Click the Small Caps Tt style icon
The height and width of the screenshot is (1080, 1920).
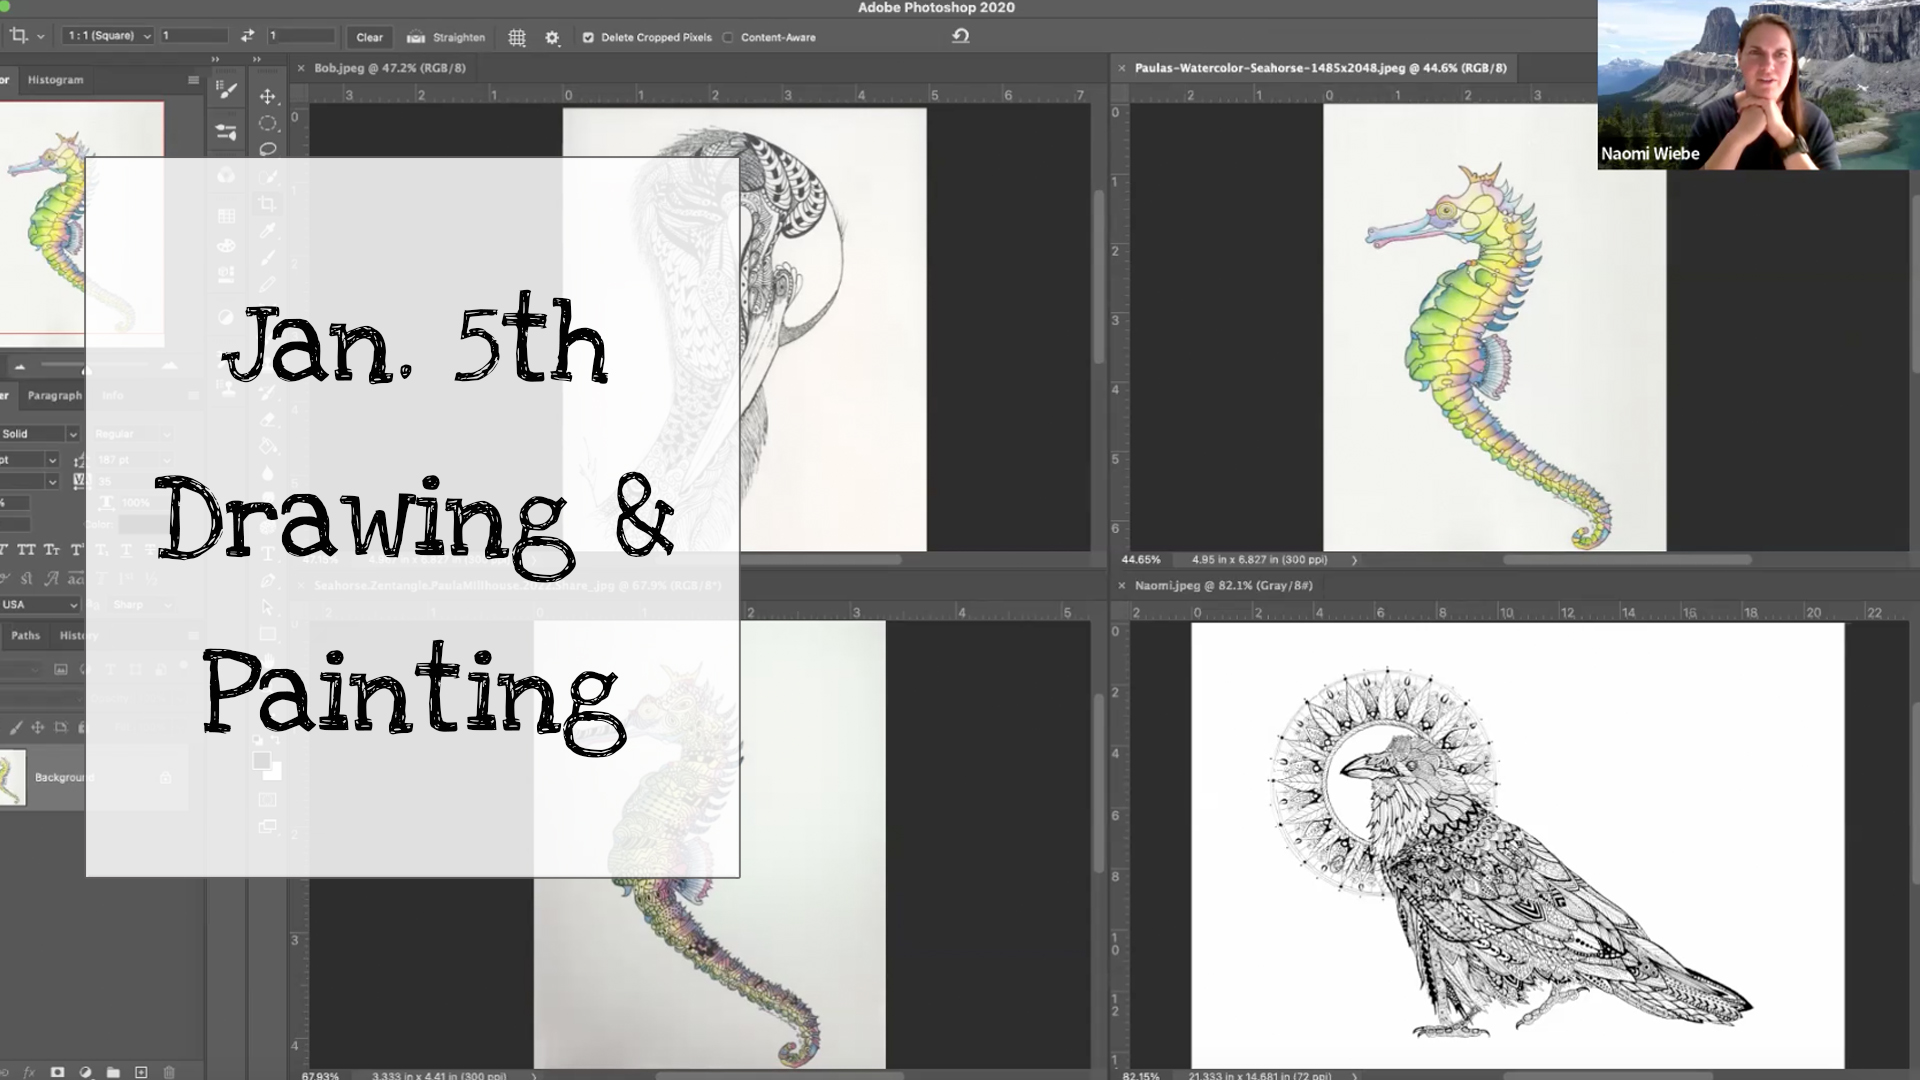pos(51,550)
